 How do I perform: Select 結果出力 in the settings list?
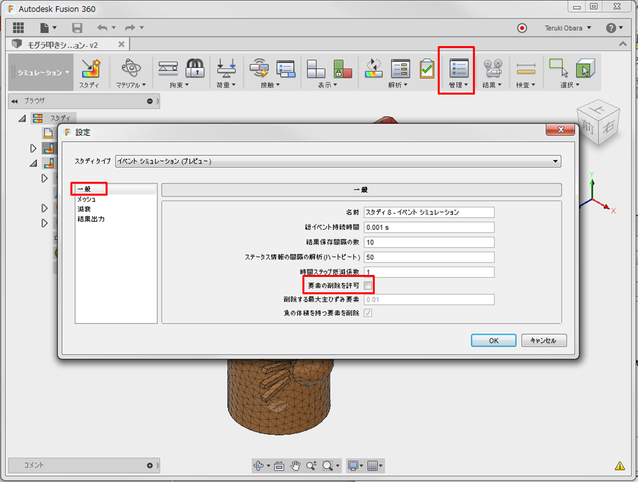[116, 219]
